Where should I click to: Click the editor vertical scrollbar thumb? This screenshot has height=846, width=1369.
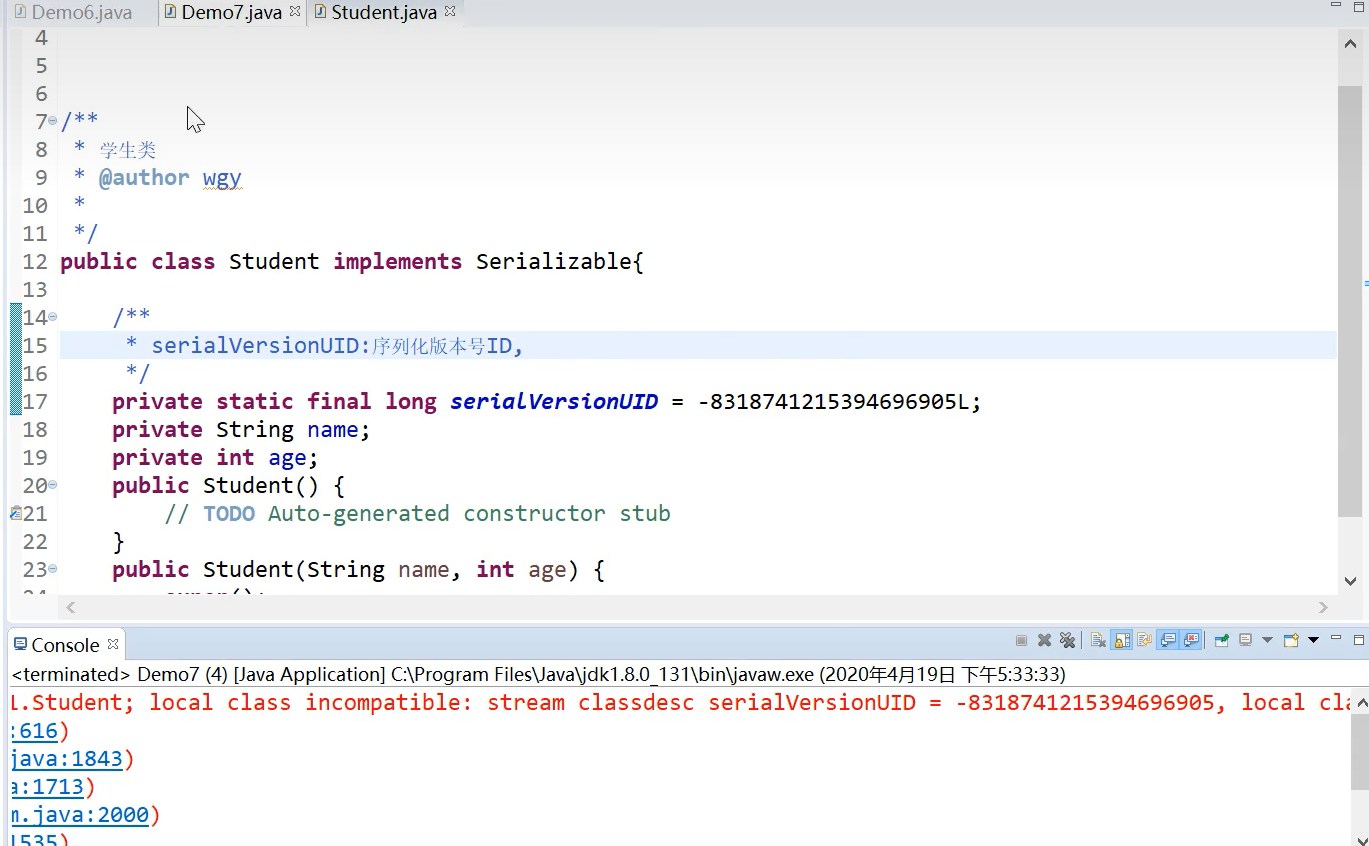click(x=1350, y=301)
